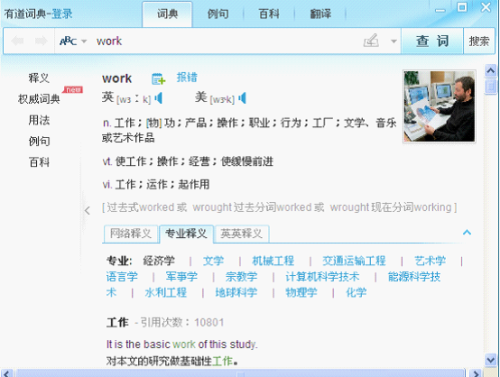Select 用法 in the left sidebar
The width and height of the screenshot is (500, 377).
[39, 120]
